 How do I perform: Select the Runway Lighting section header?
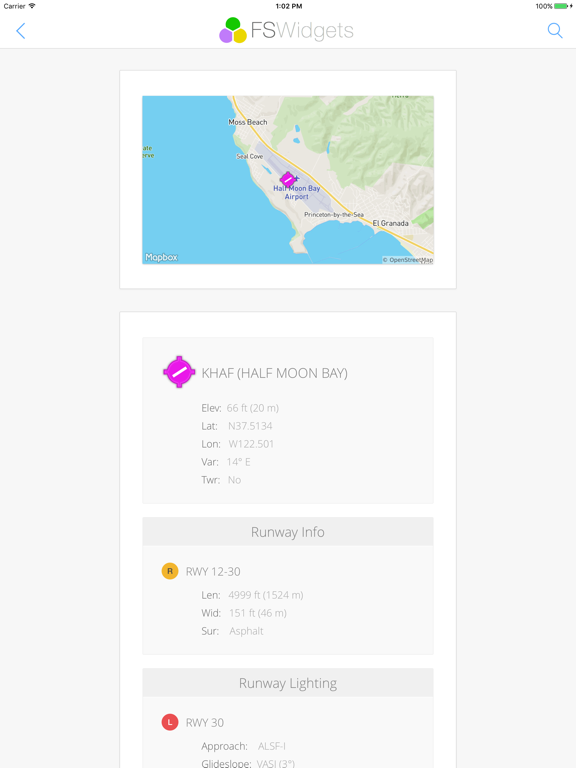coord(288,683)
